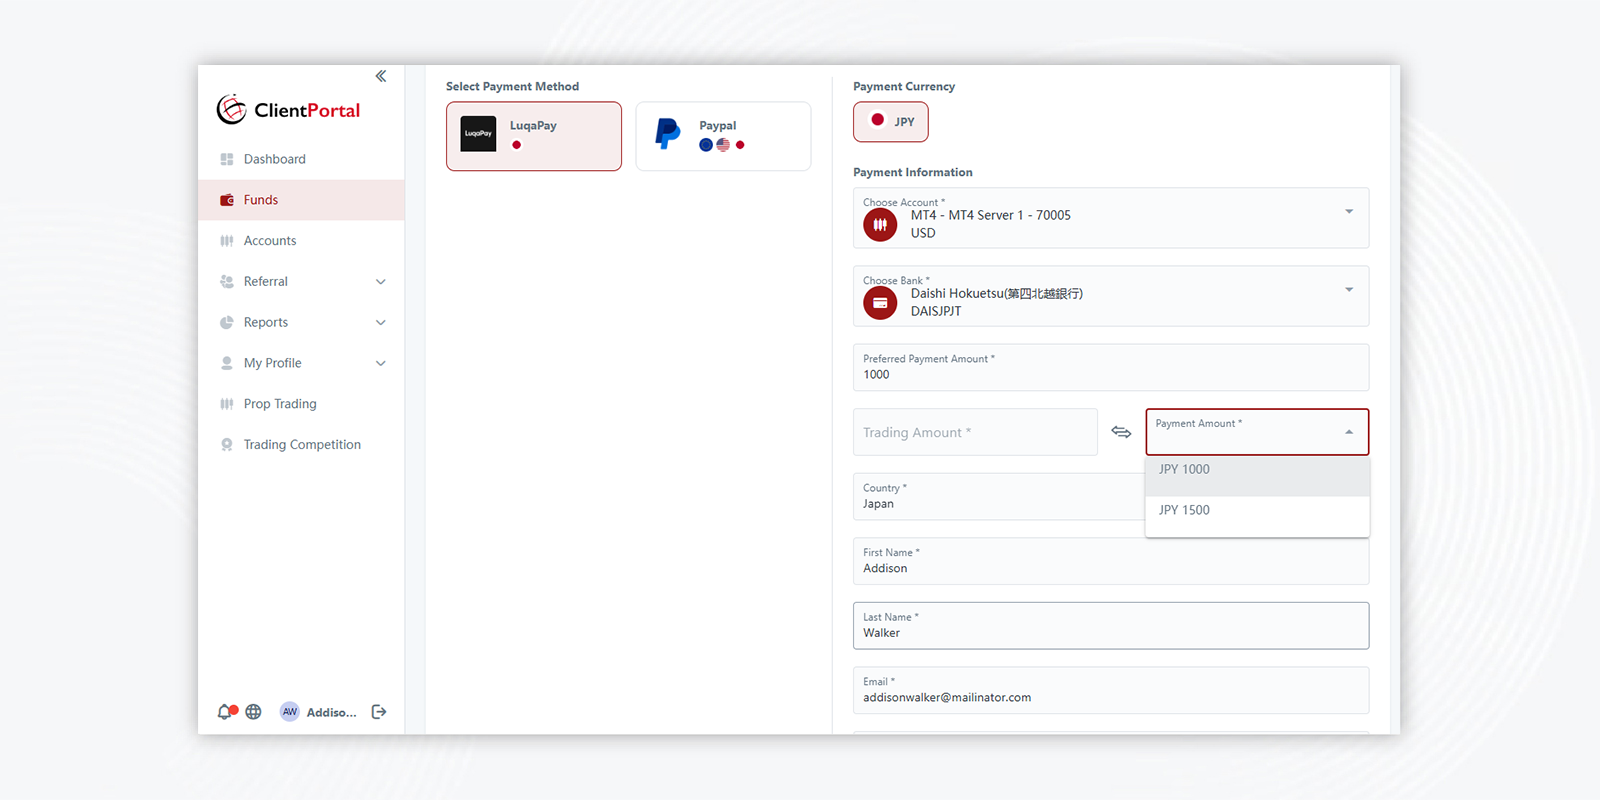Collapse the sidebar with double-chevron icon
1600x800 pixels.
point(381,76)
